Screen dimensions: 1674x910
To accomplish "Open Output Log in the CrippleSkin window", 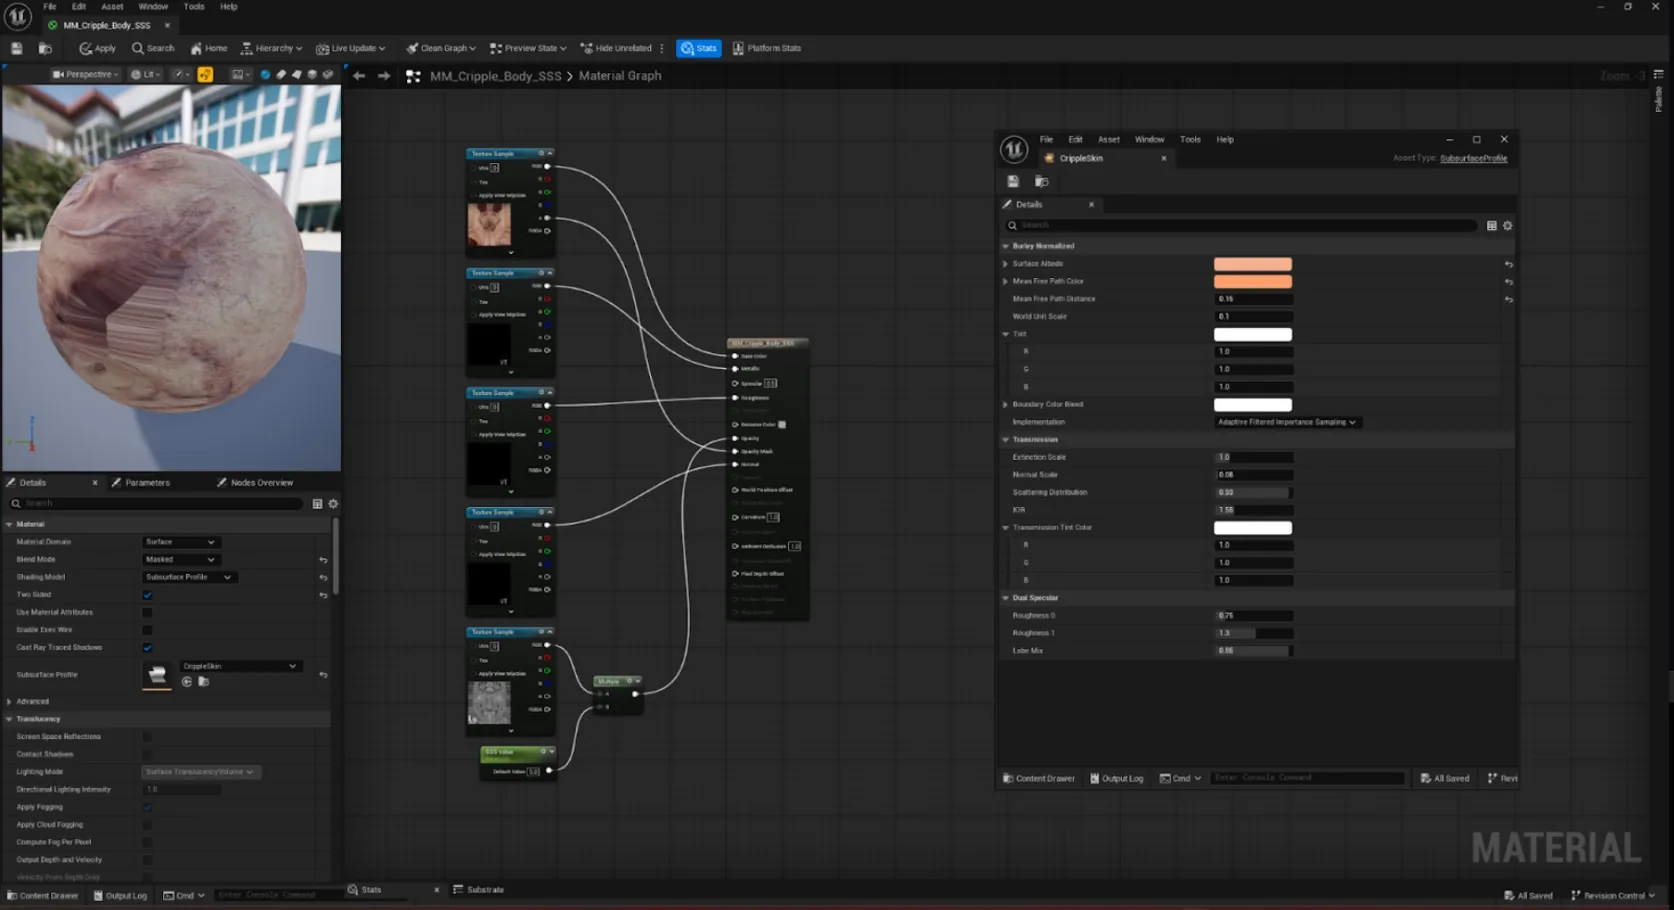I will (x=1116, y=779).
